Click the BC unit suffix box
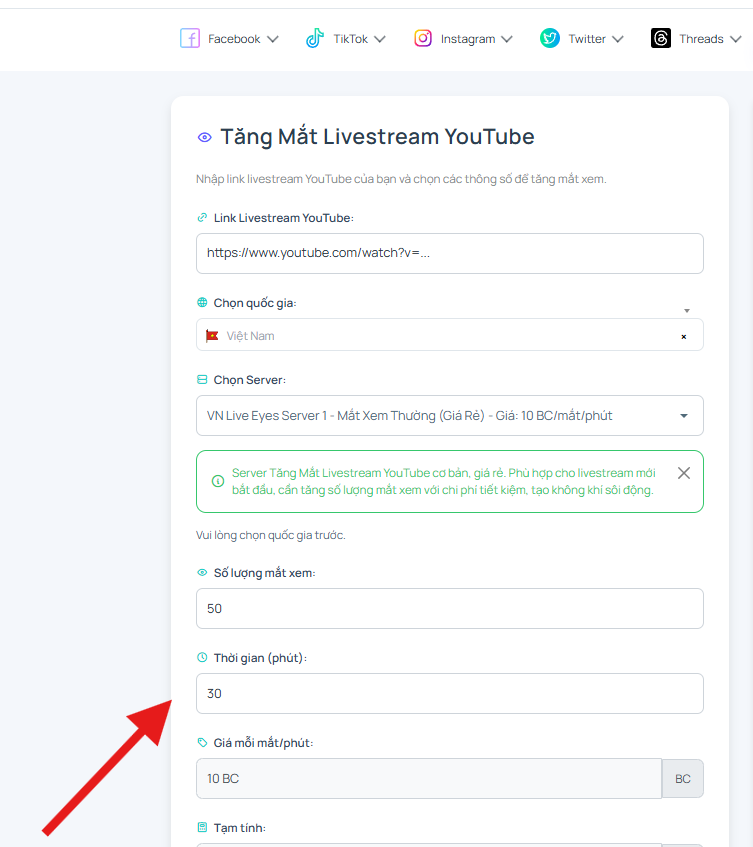The image size is (753, 847). coord(683,778)
